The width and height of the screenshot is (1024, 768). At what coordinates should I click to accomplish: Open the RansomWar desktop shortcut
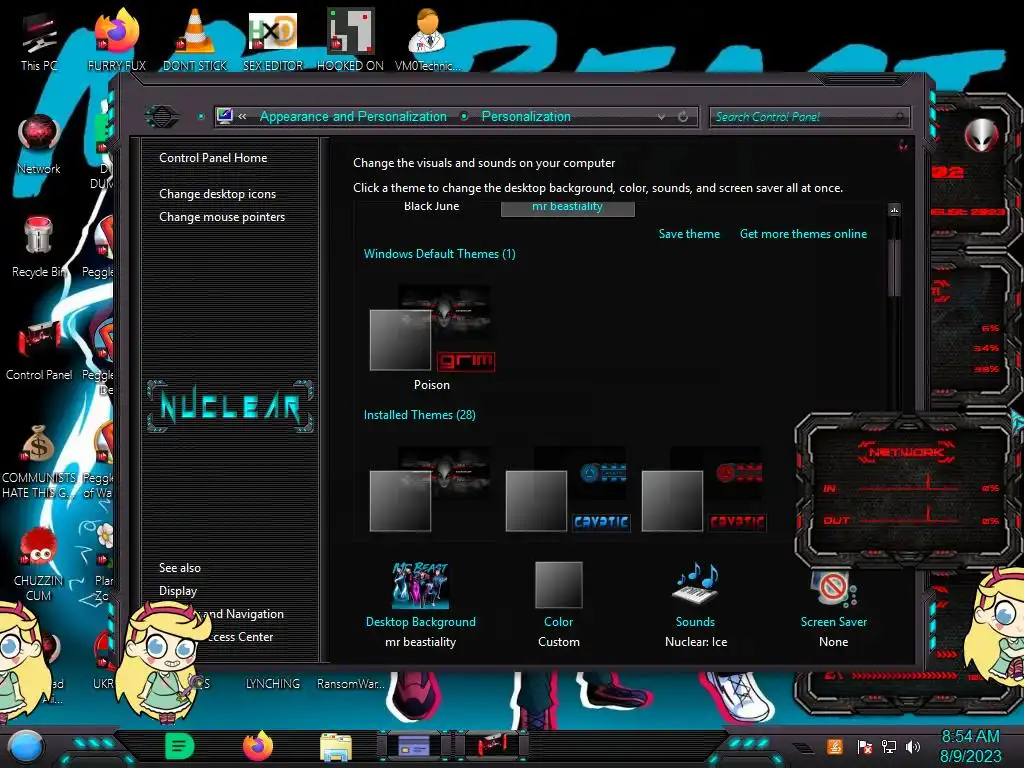pyautogui.click(x=351, y=684)
